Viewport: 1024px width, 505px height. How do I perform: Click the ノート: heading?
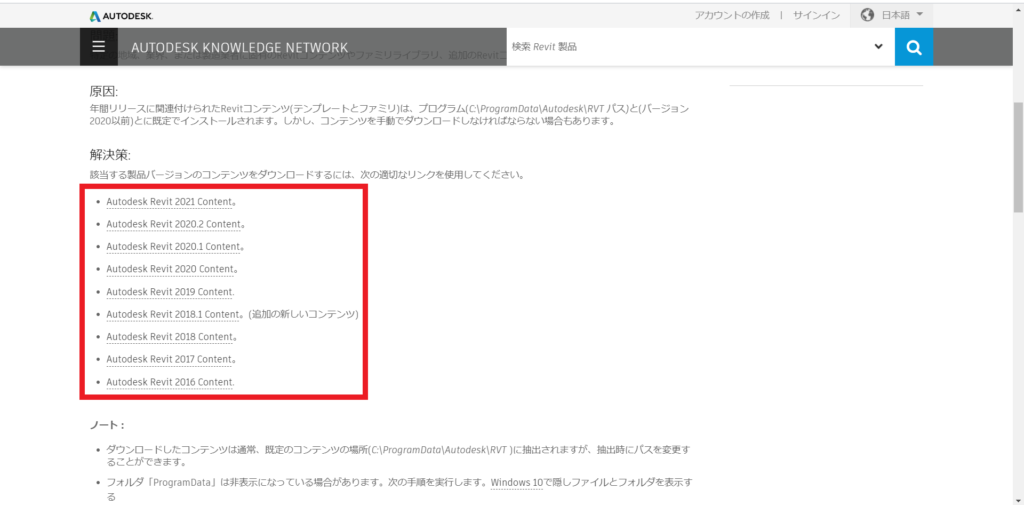click(106, 425)
